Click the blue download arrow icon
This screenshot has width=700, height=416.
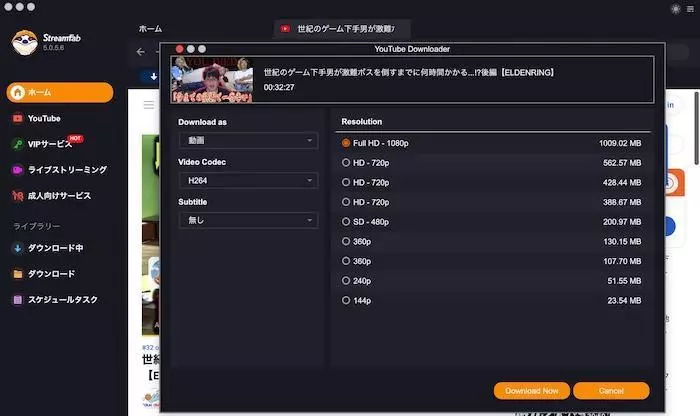[x=153, y=76]
